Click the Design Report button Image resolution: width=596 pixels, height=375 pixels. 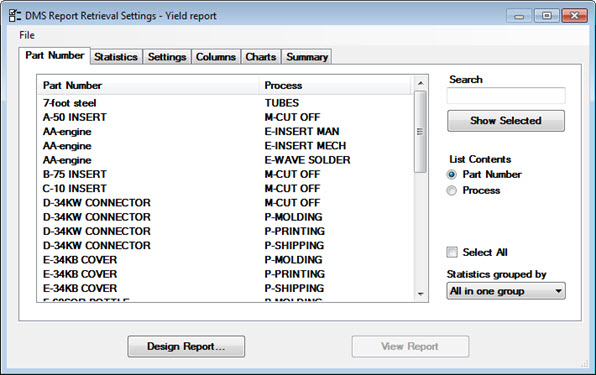pyautogui.click(x=186, y=347)
